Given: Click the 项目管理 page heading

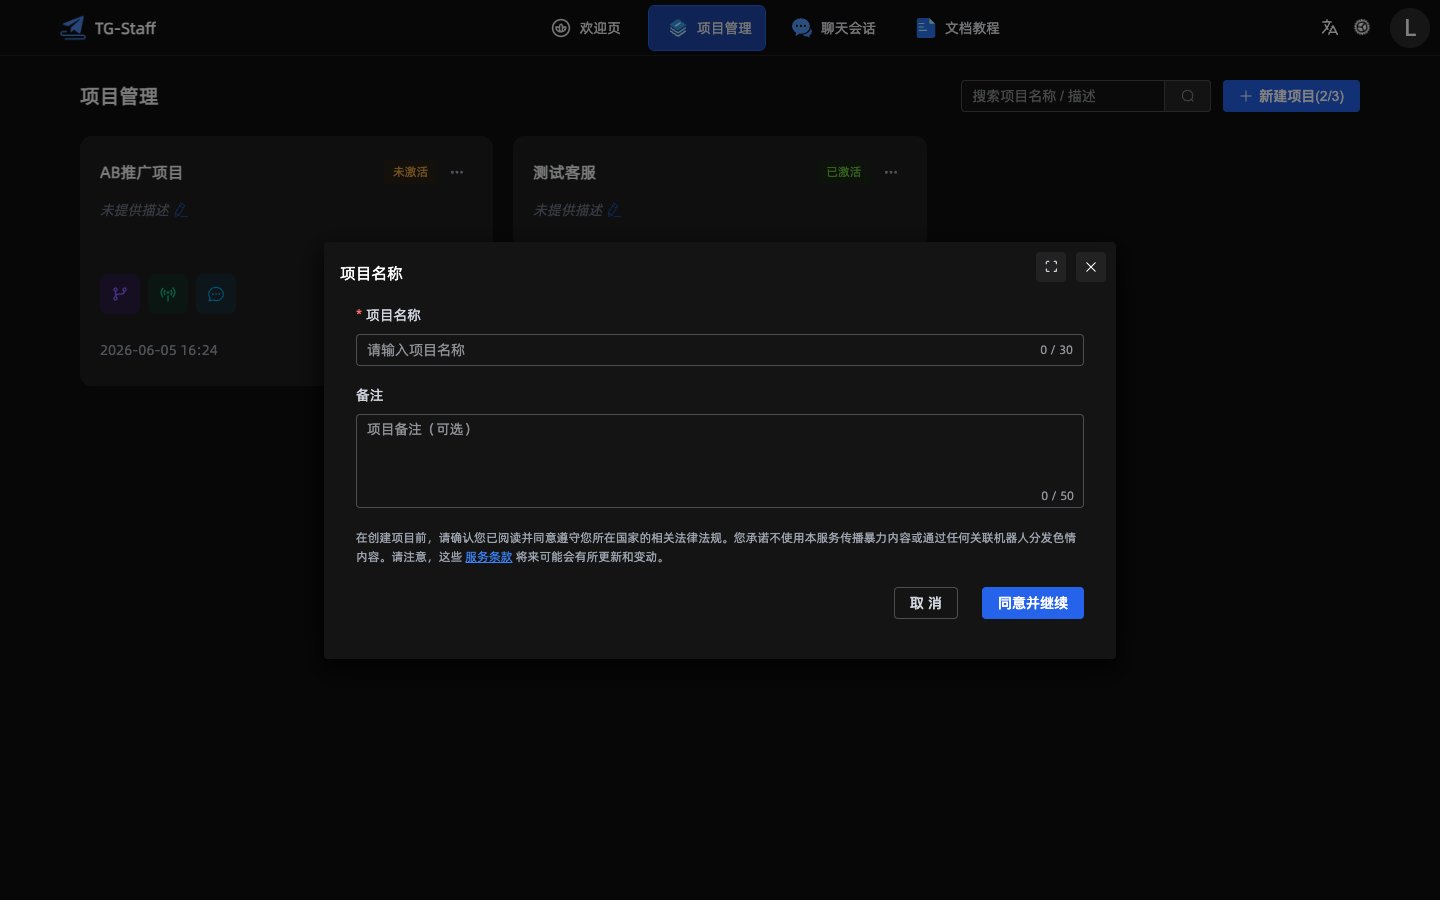Looking at the screenshot, I should click(x=119, y=96).
